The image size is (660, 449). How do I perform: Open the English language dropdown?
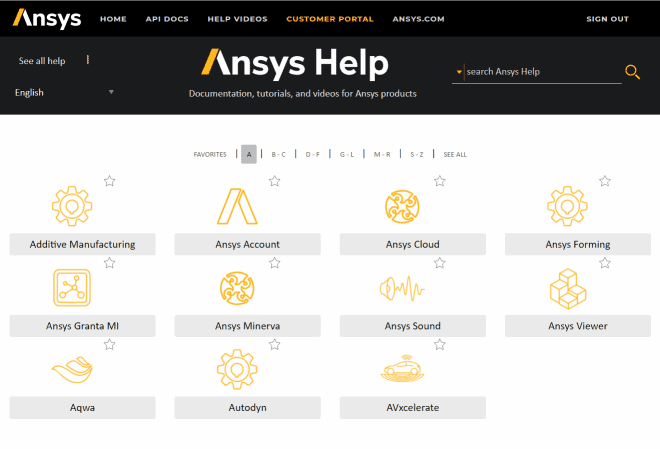tap(64, 92)
